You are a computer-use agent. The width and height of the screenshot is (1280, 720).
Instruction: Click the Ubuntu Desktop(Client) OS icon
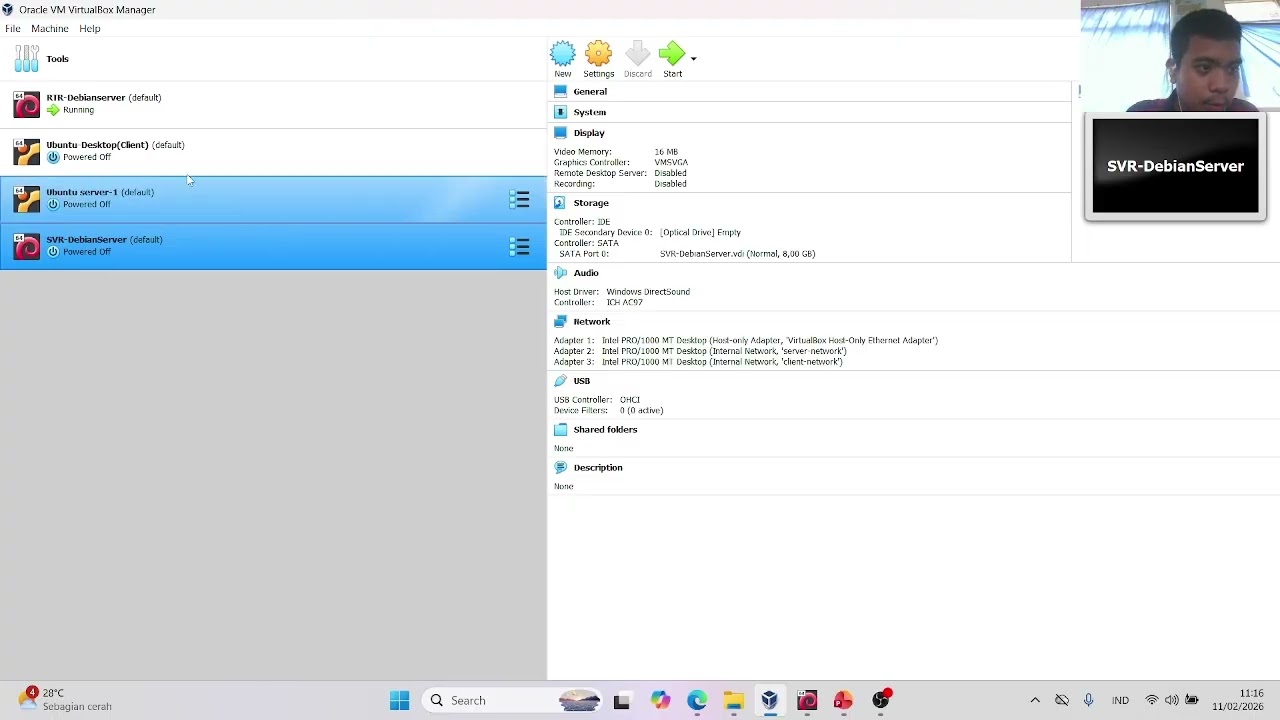click(x=27, y=151)
